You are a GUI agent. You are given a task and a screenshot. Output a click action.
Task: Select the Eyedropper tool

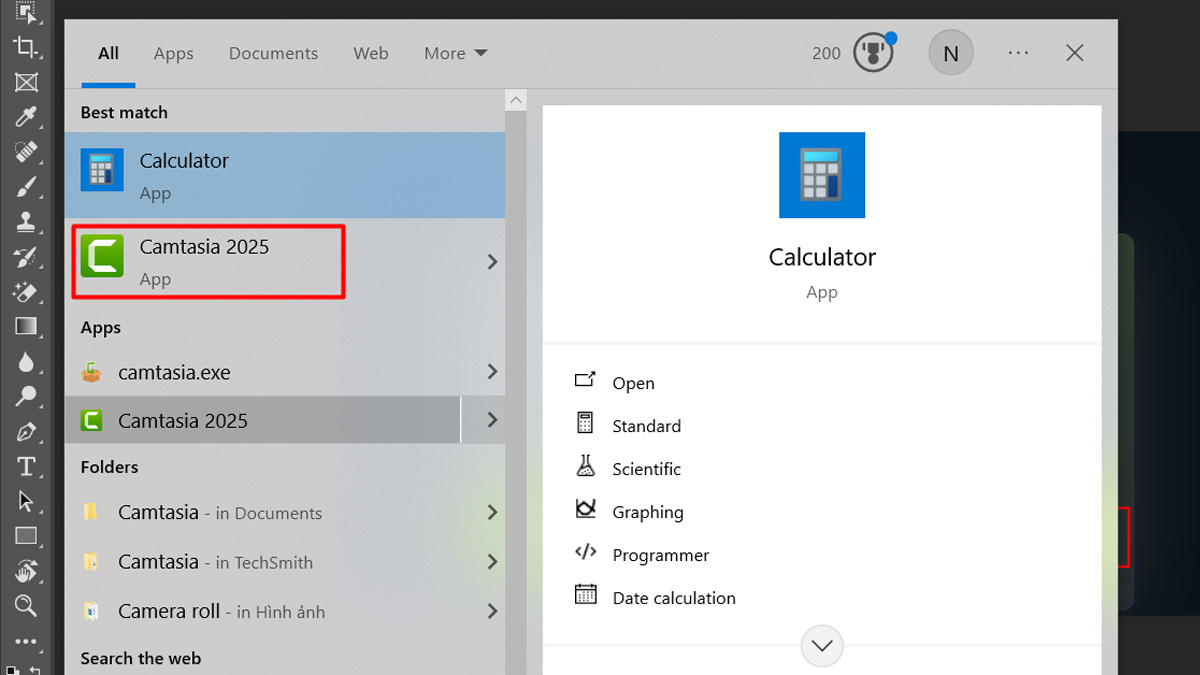pyautogui.click(x=26, y=117)
